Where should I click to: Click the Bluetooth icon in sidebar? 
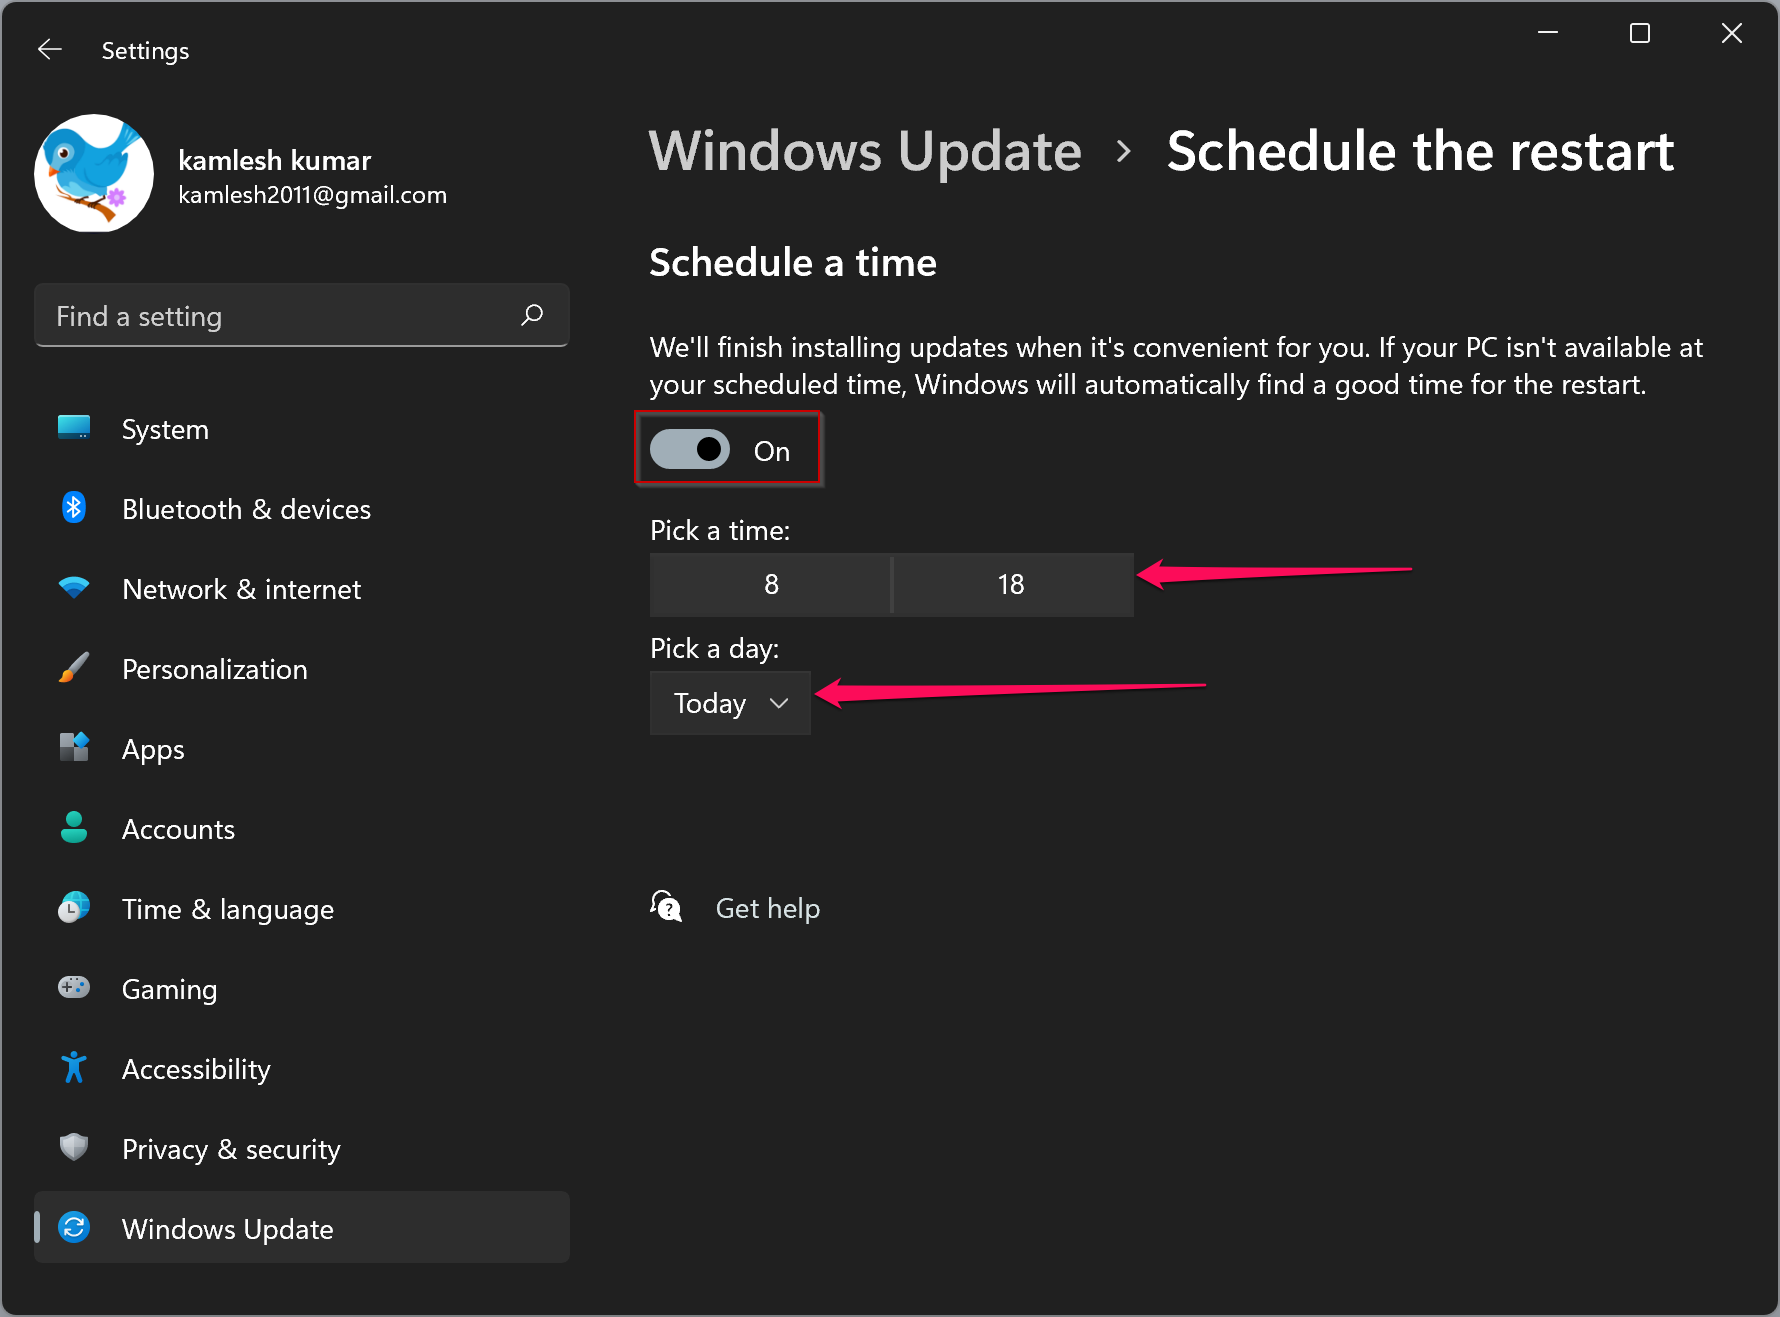point(74,508)
